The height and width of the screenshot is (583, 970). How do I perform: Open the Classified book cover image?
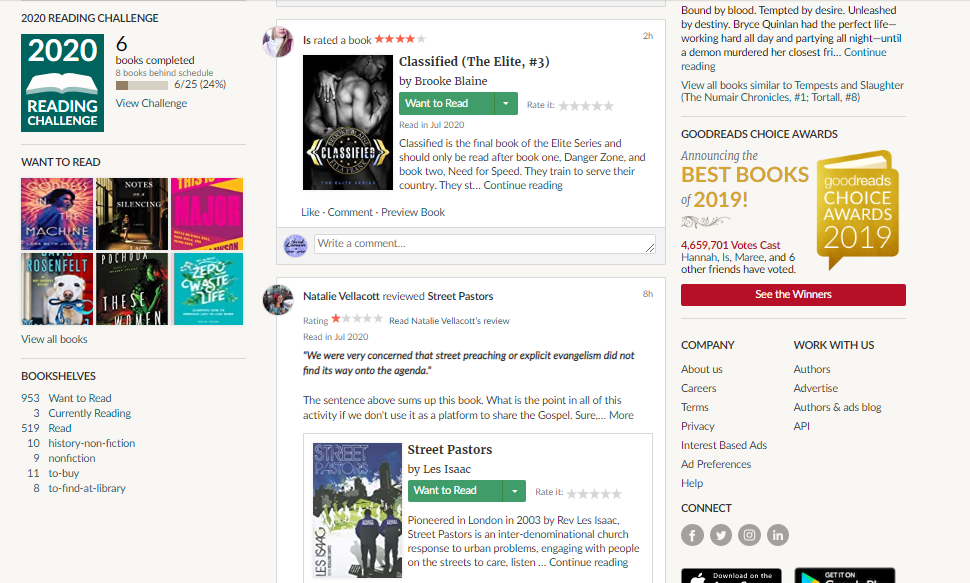[x=348, y=123]
